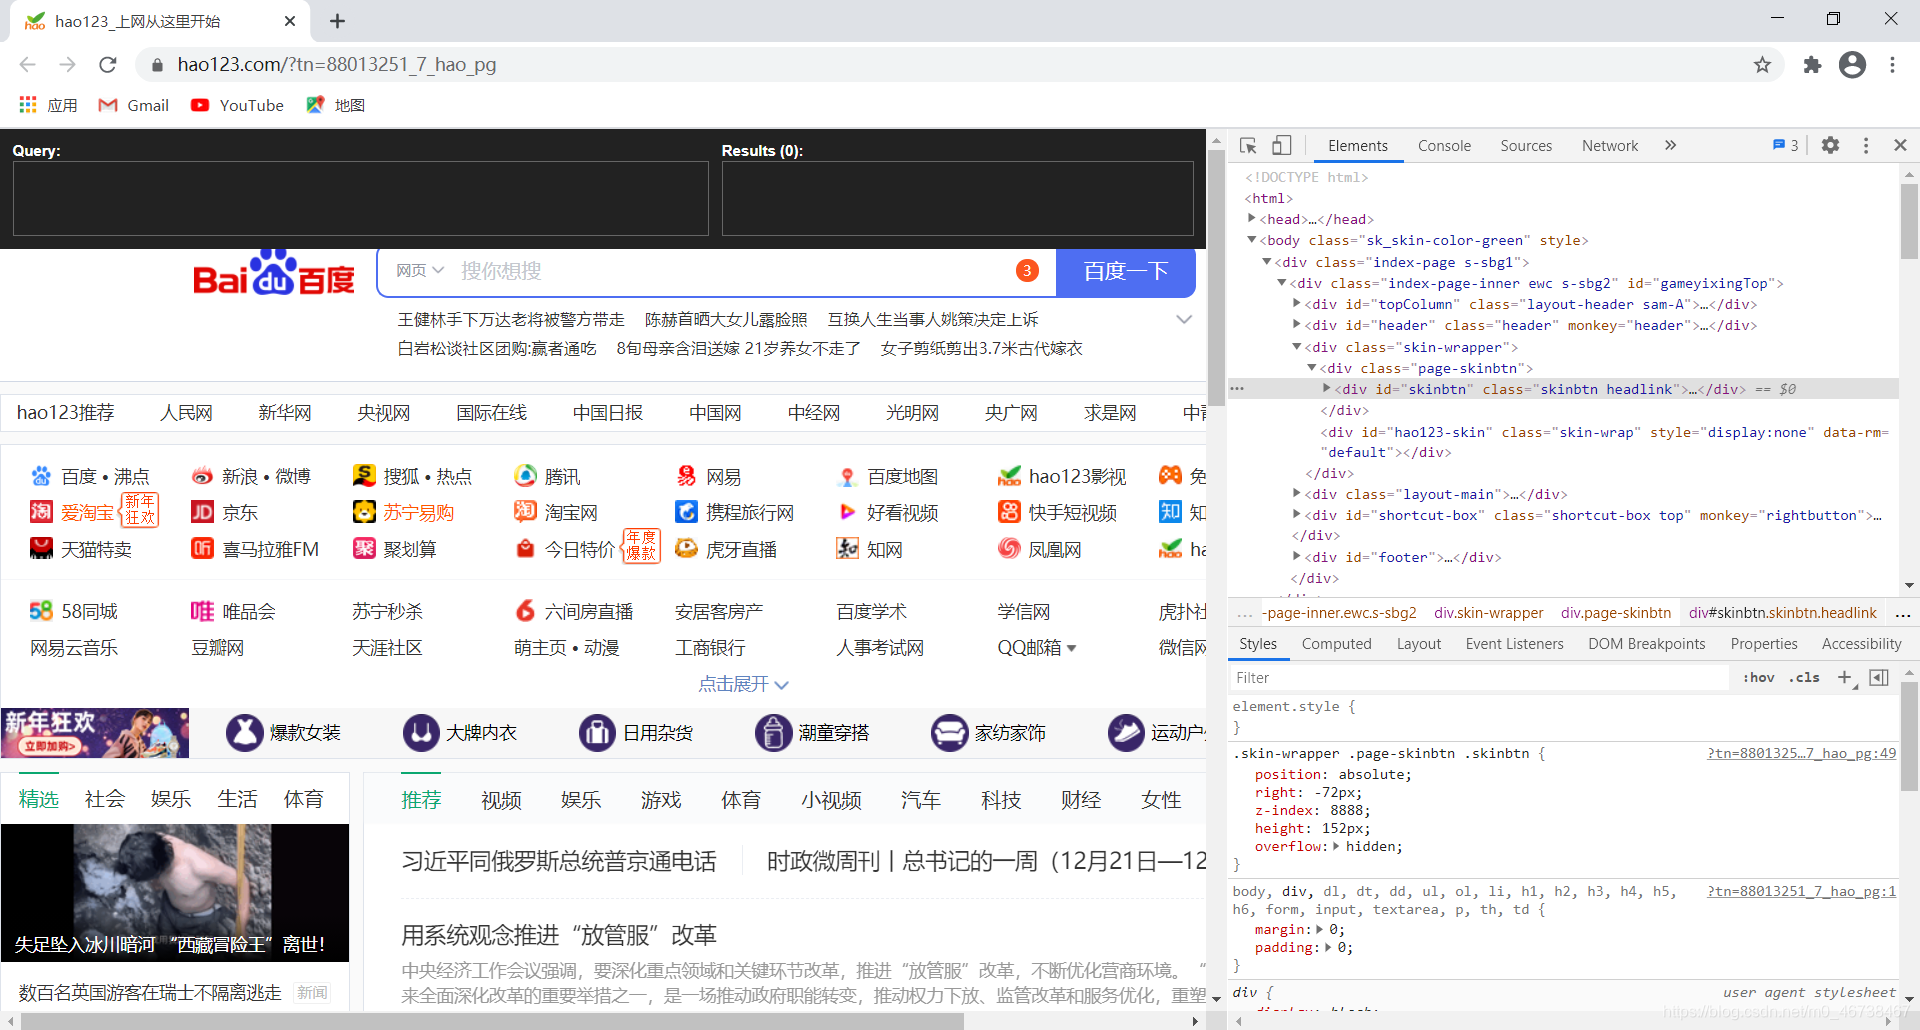Switch to the Console tab
The width and height of the screenshot is (1920, 1030).
1444,146
